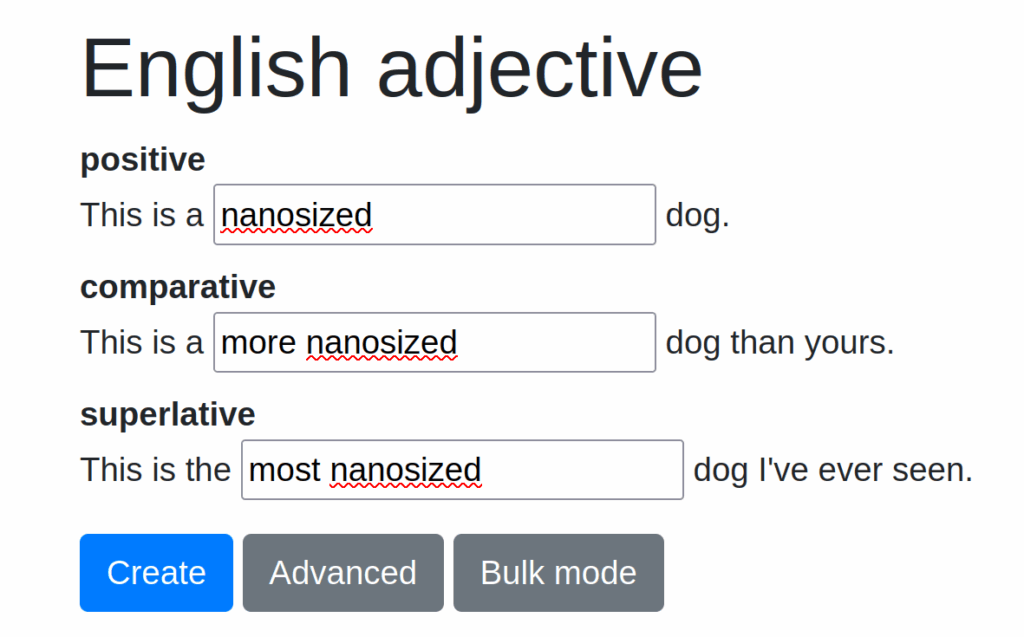This screenshot has height=637, width=1024.
Task: Click "This is a" text before positive field
Action: click(141, 214)
